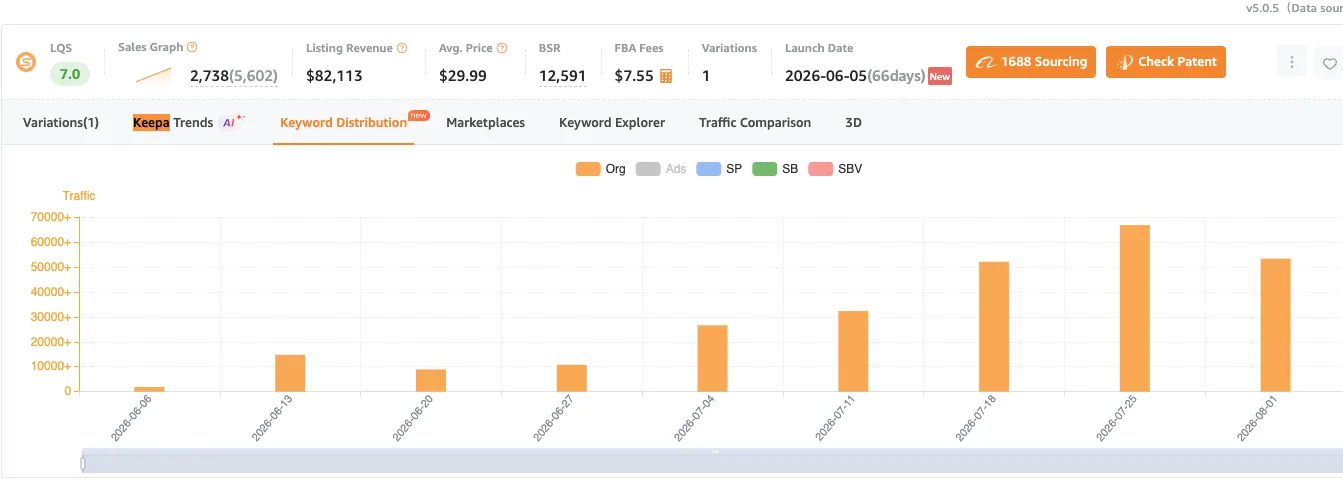Click the traffic bar for 2026-07-11
1343x485 pixels.
(x=853, y=351)
